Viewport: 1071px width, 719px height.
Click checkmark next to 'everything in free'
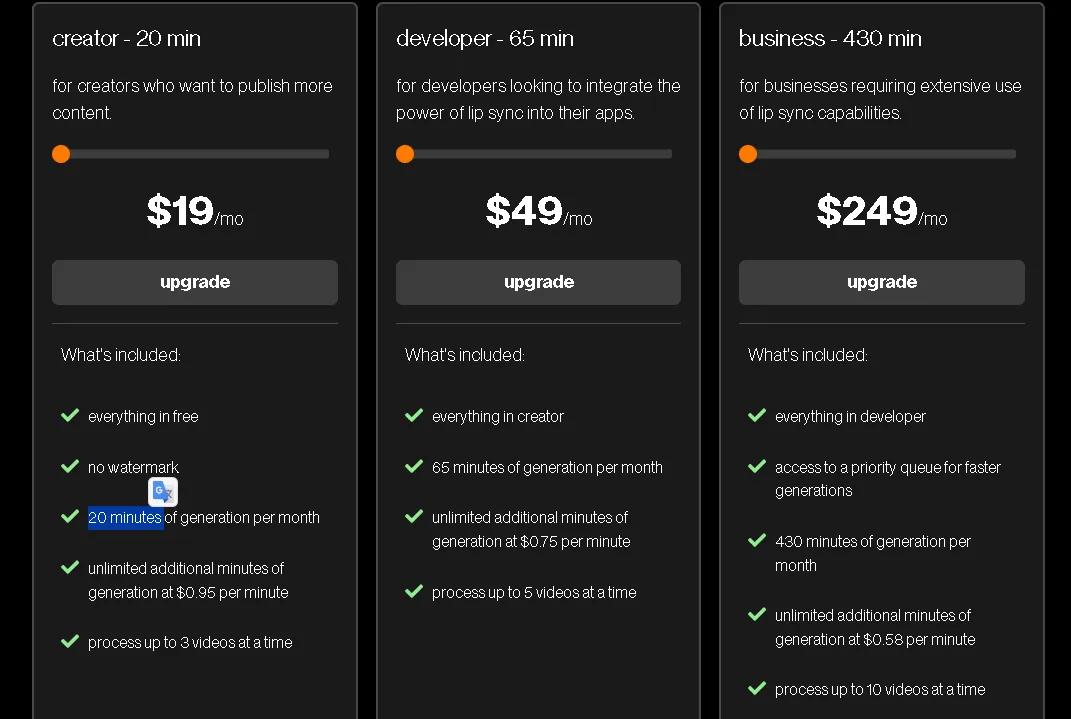(x=70, y=415)
